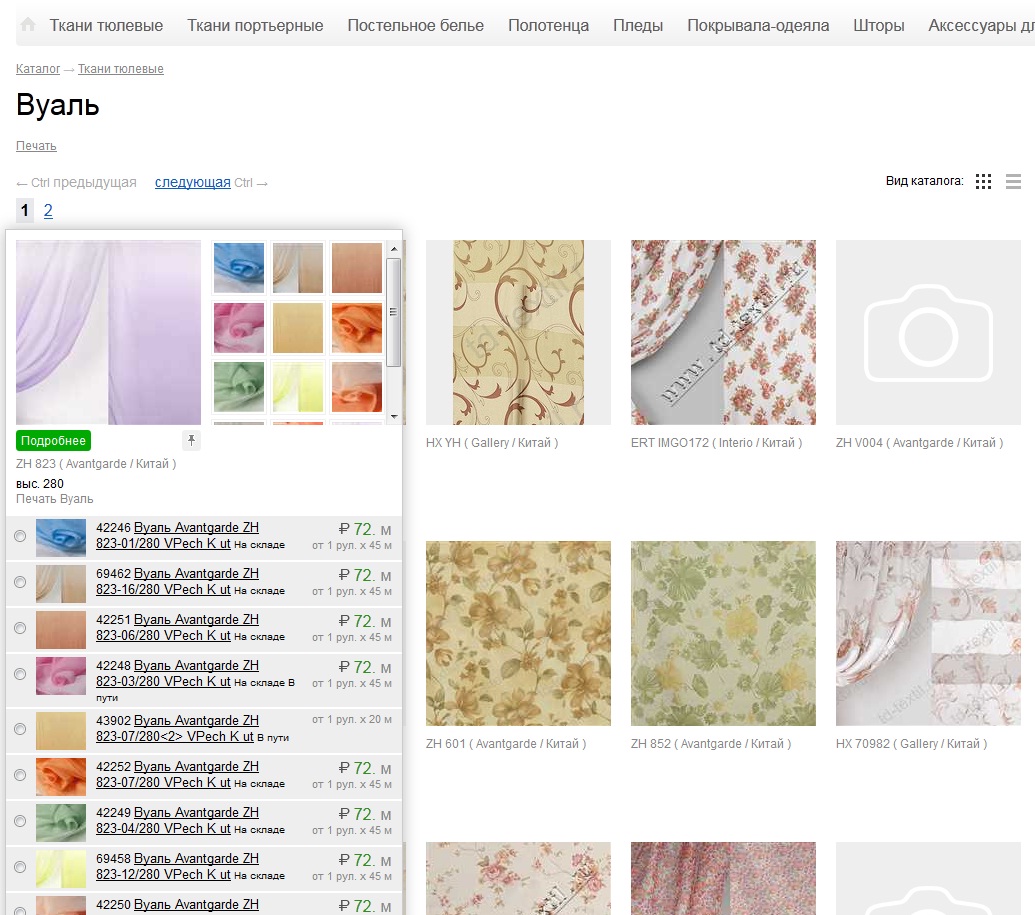
Task: Click the Печать link
Action: pyautogui.click(x=36, y=146)
